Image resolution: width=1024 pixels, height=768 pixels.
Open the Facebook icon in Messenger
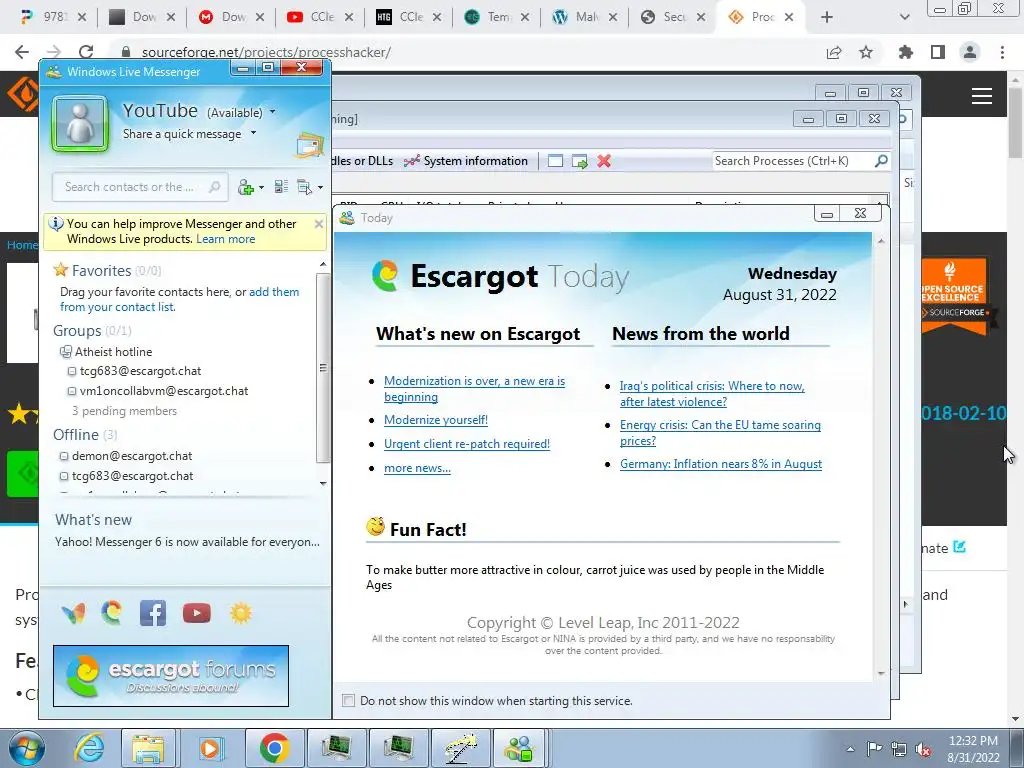point(153,613)
